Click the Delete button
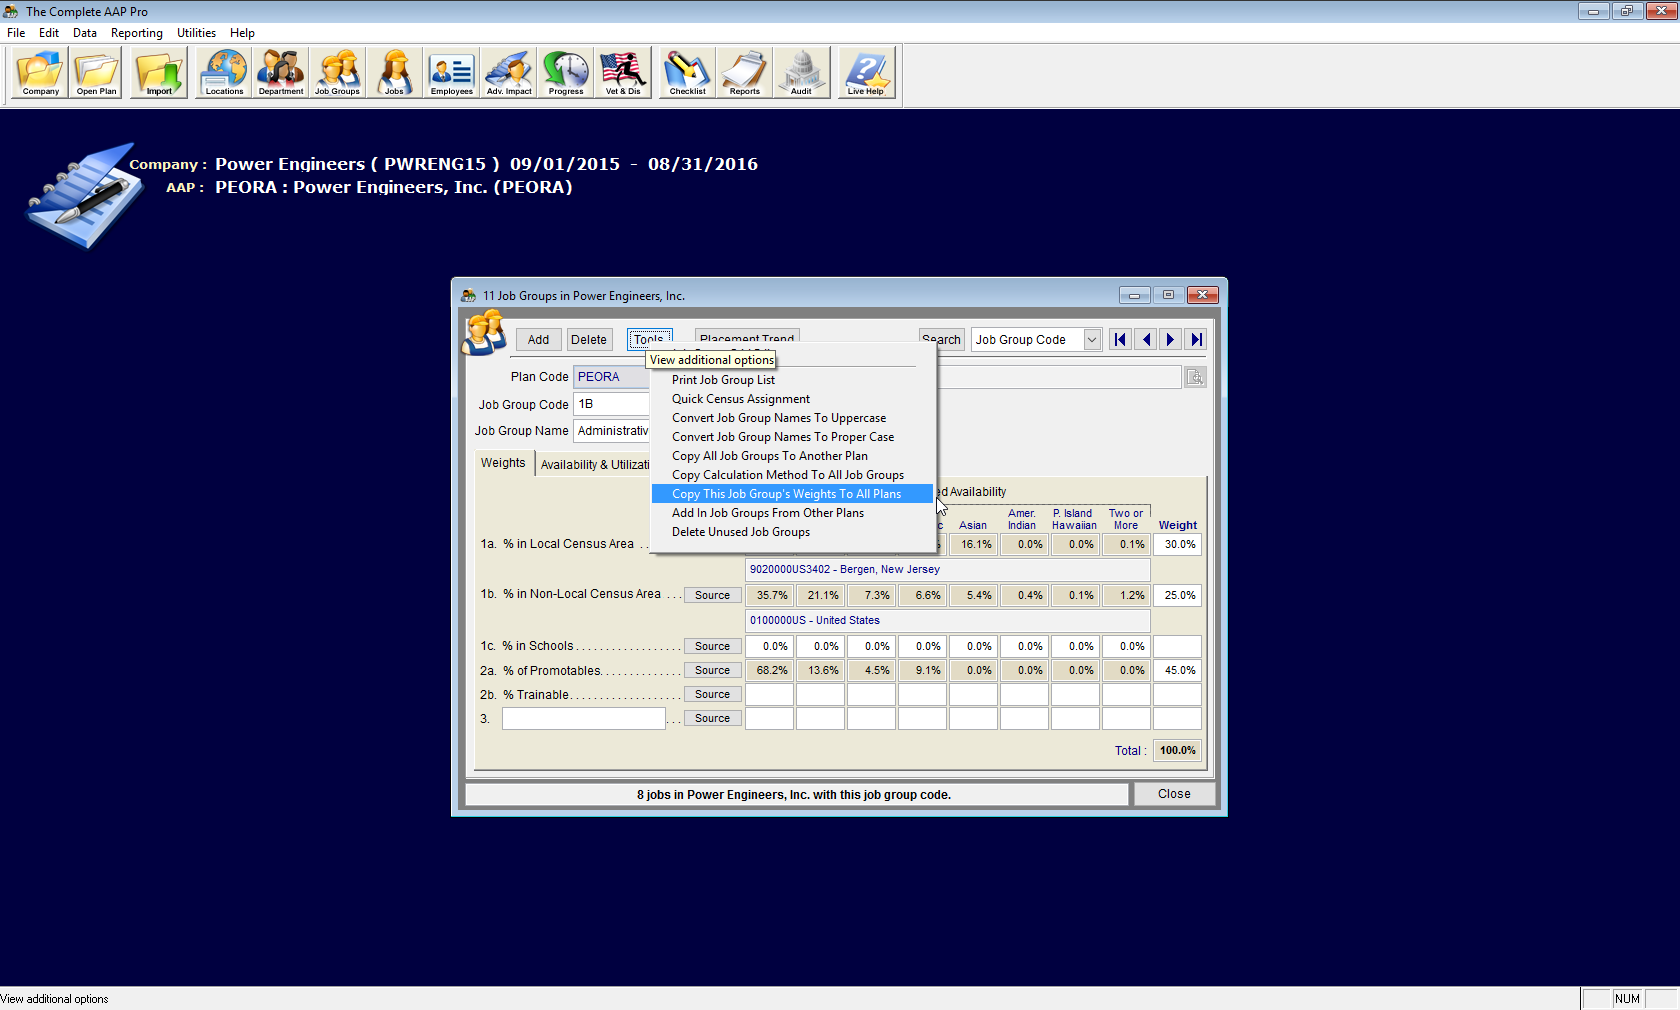This screenshot has height=1010, width=1680. (589, 340)
